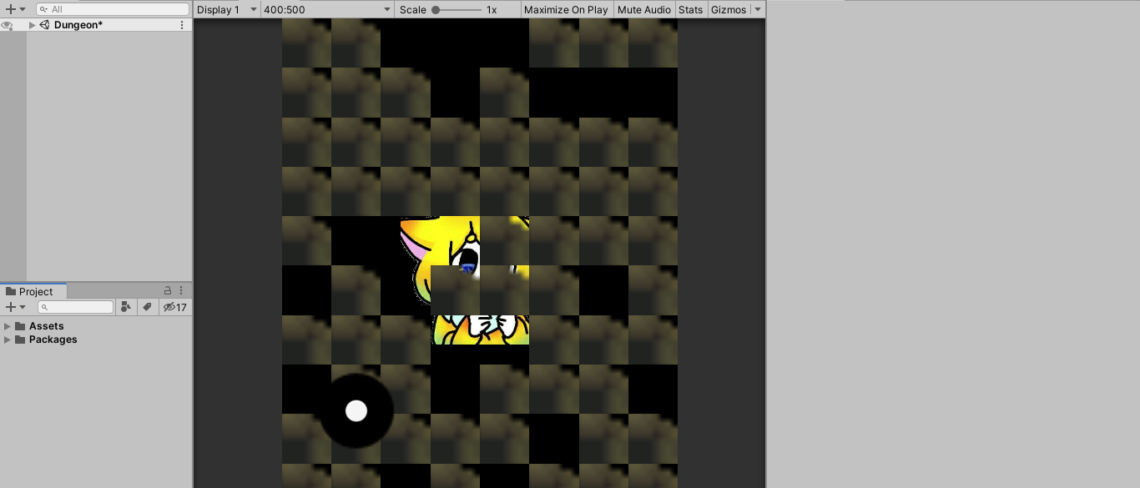Toggle Dungeon scene visibility eye icon
Image resolution: width=1140 pixels, height=488 pixels.
pos(7,25)
